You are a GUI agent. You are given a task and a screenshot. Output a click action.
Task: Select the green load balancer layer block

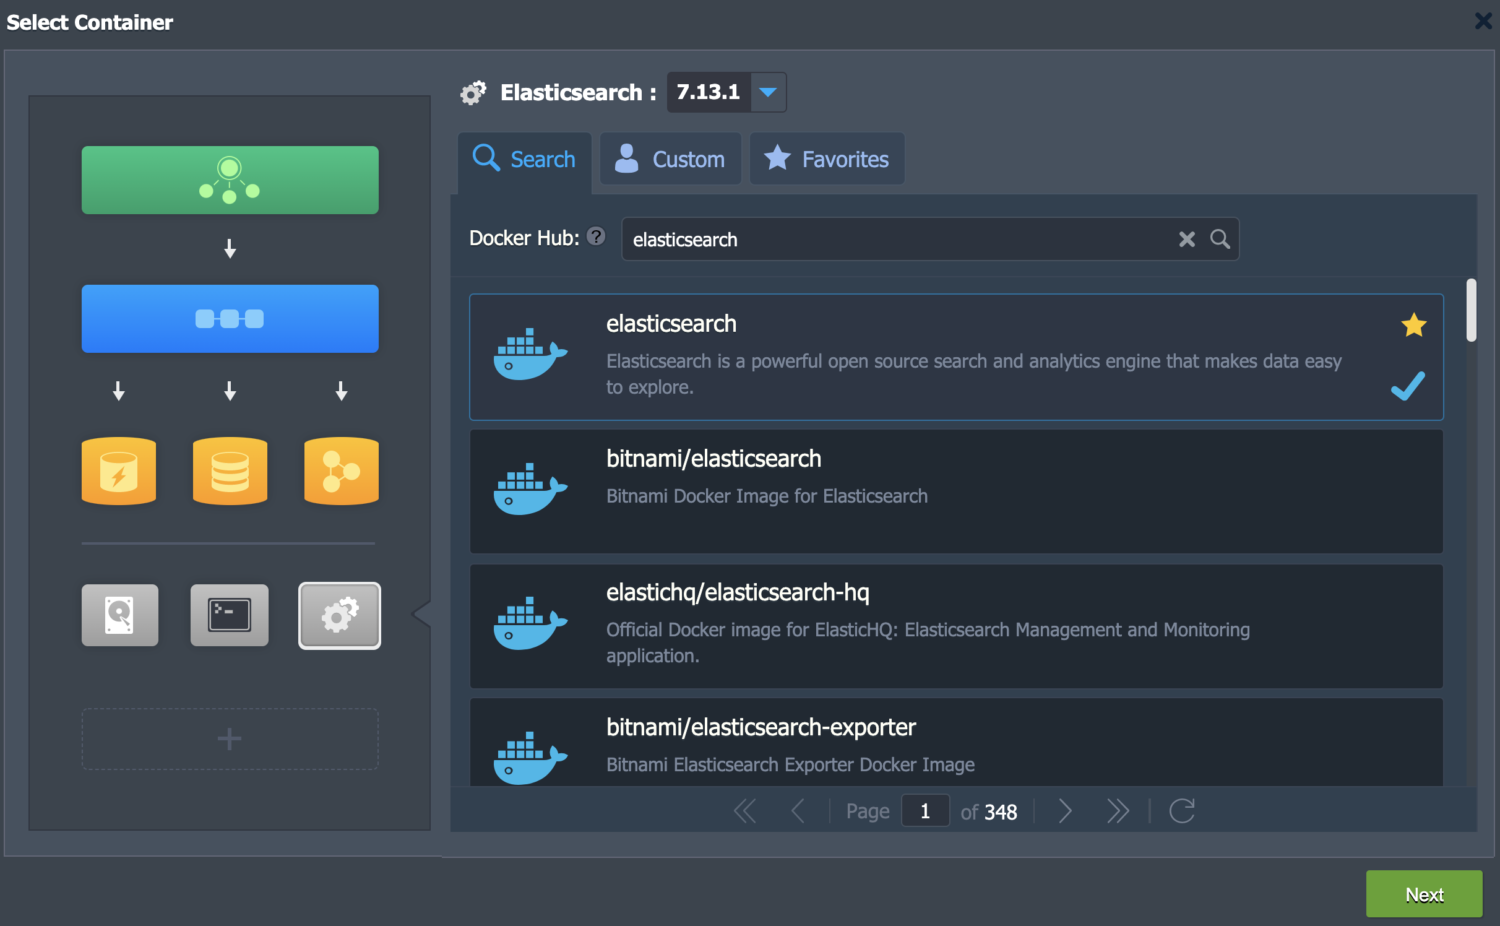pyautogui.click(x=230, y=180)
